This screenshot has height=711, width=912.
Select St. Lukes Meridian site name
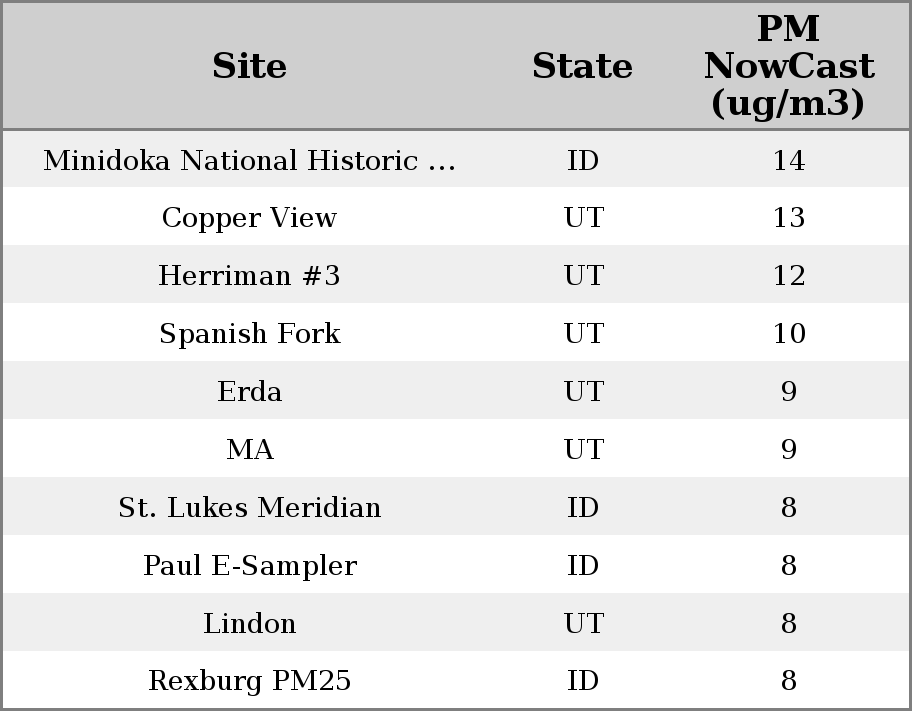click(x=249, y=508)
